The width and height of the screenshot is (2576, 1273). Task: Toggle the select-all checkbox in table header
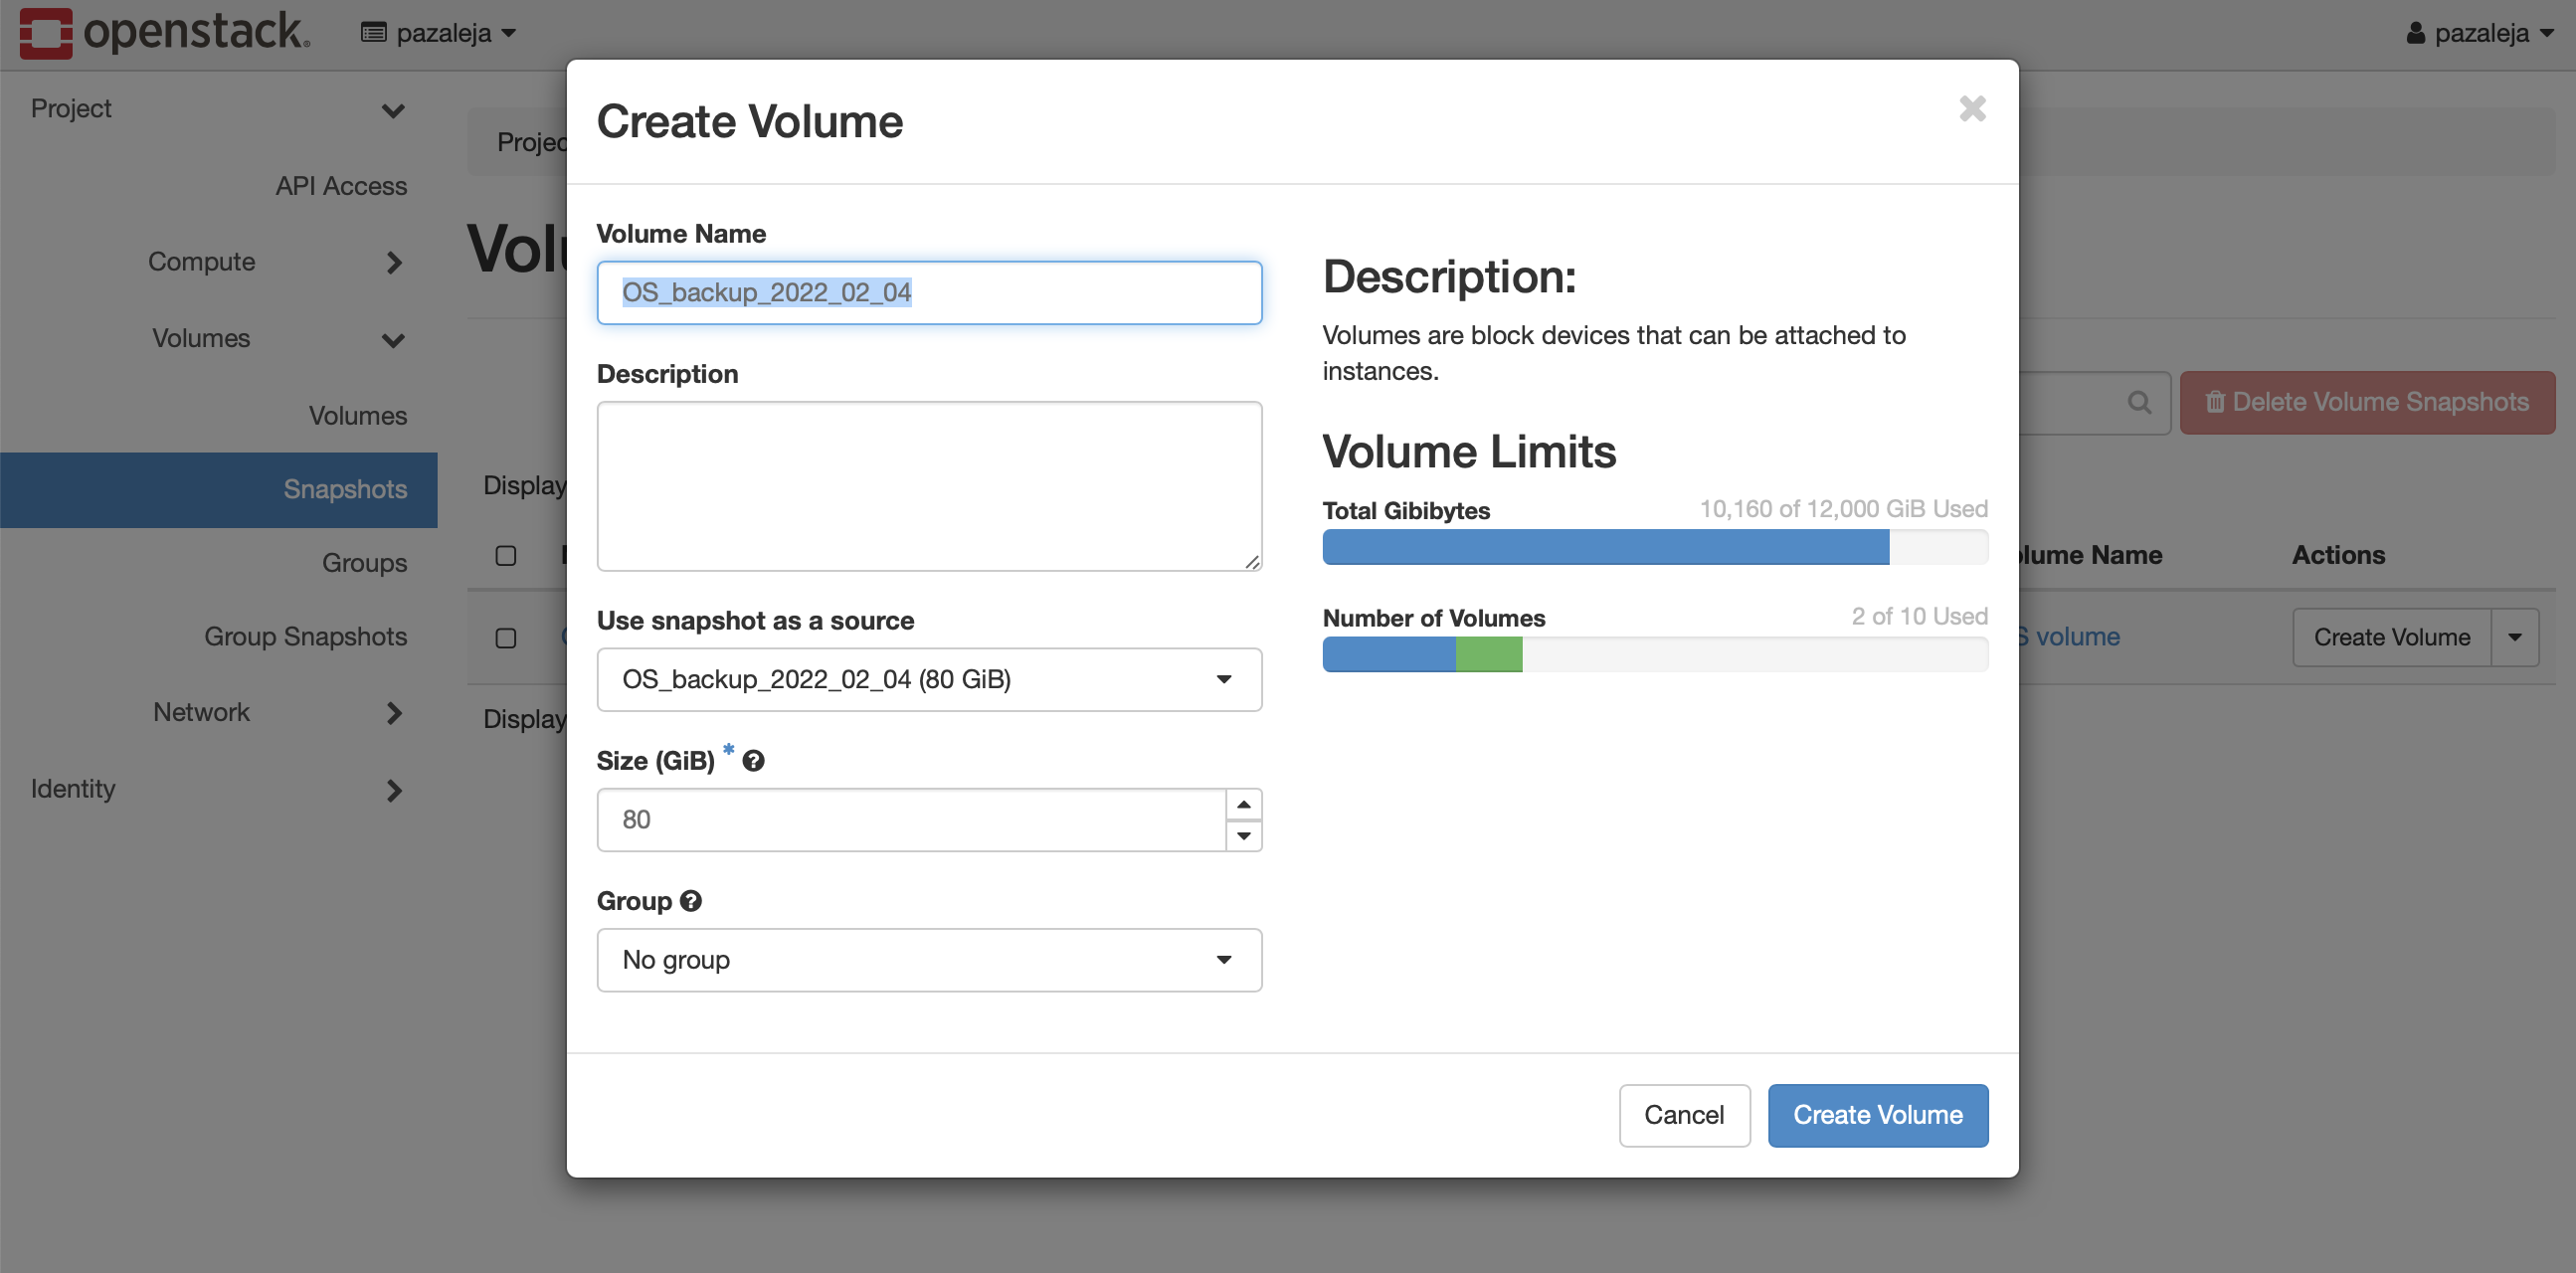click(x=506, y=555)
